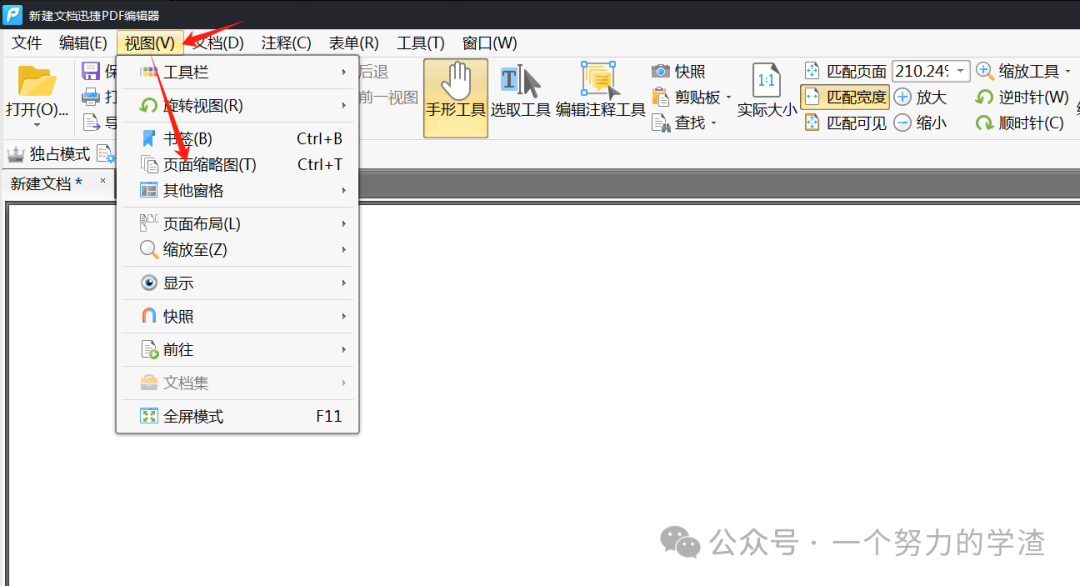
Task: Toggle 匹配宽度 fit-width mode
Action: pos(846,96)
